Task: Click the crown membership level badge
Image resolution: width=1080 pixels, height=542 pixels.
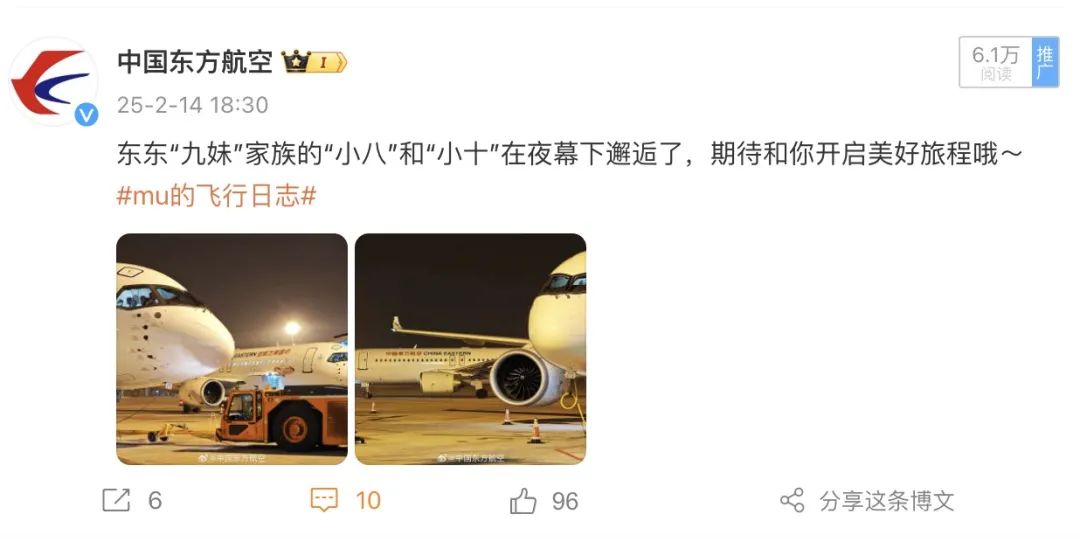Action: point(315,62)
